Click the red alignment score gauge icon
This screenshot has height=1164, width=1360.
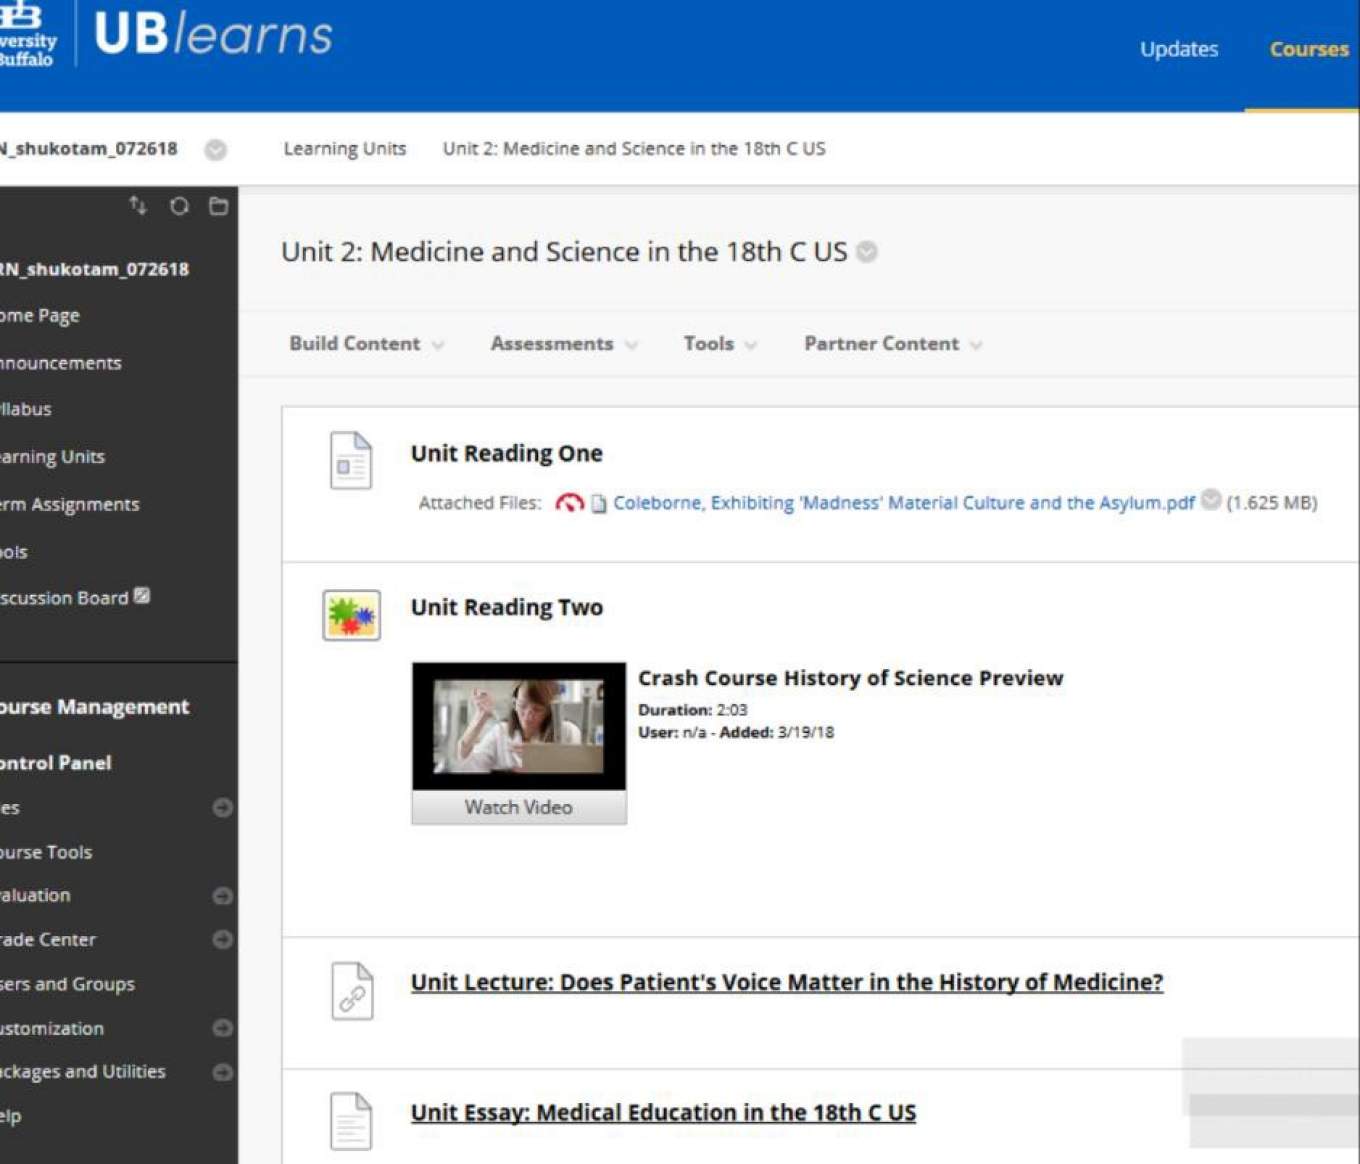(x=569, y=503)
